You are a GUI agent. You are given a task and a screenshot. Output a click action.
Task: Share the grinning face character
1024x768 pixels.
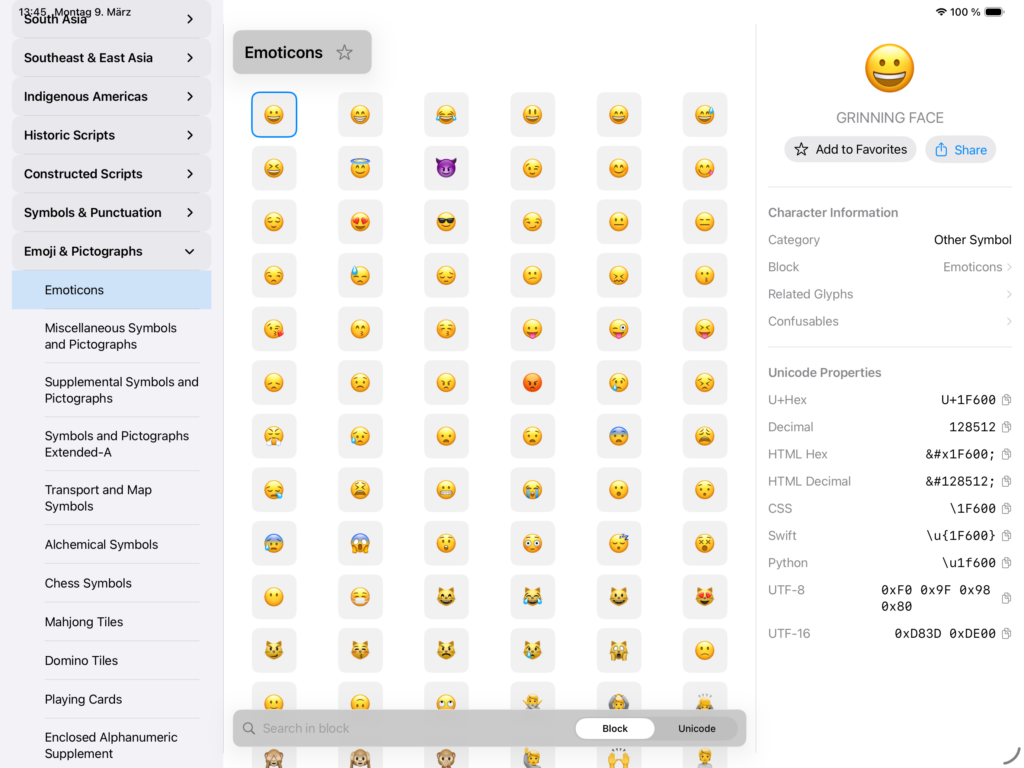[x=960, y=148]
